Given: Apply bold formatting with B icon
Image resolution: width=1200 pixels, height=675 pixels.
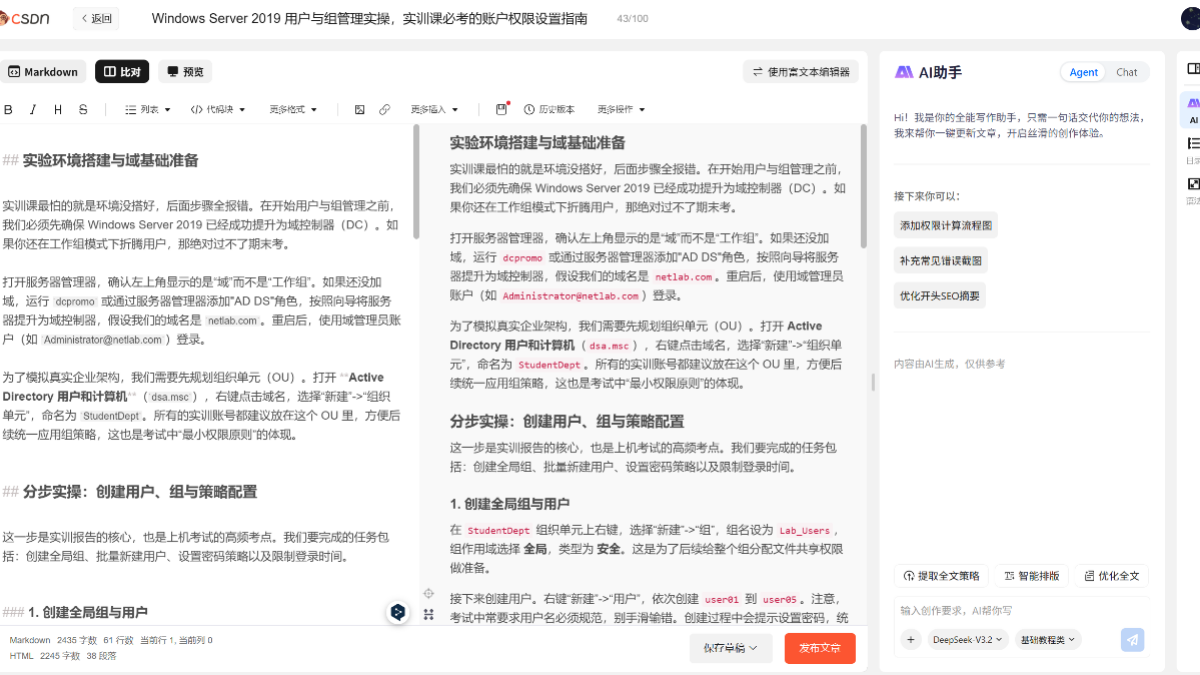Looking at the screenshot, I should tap(9, 109).
